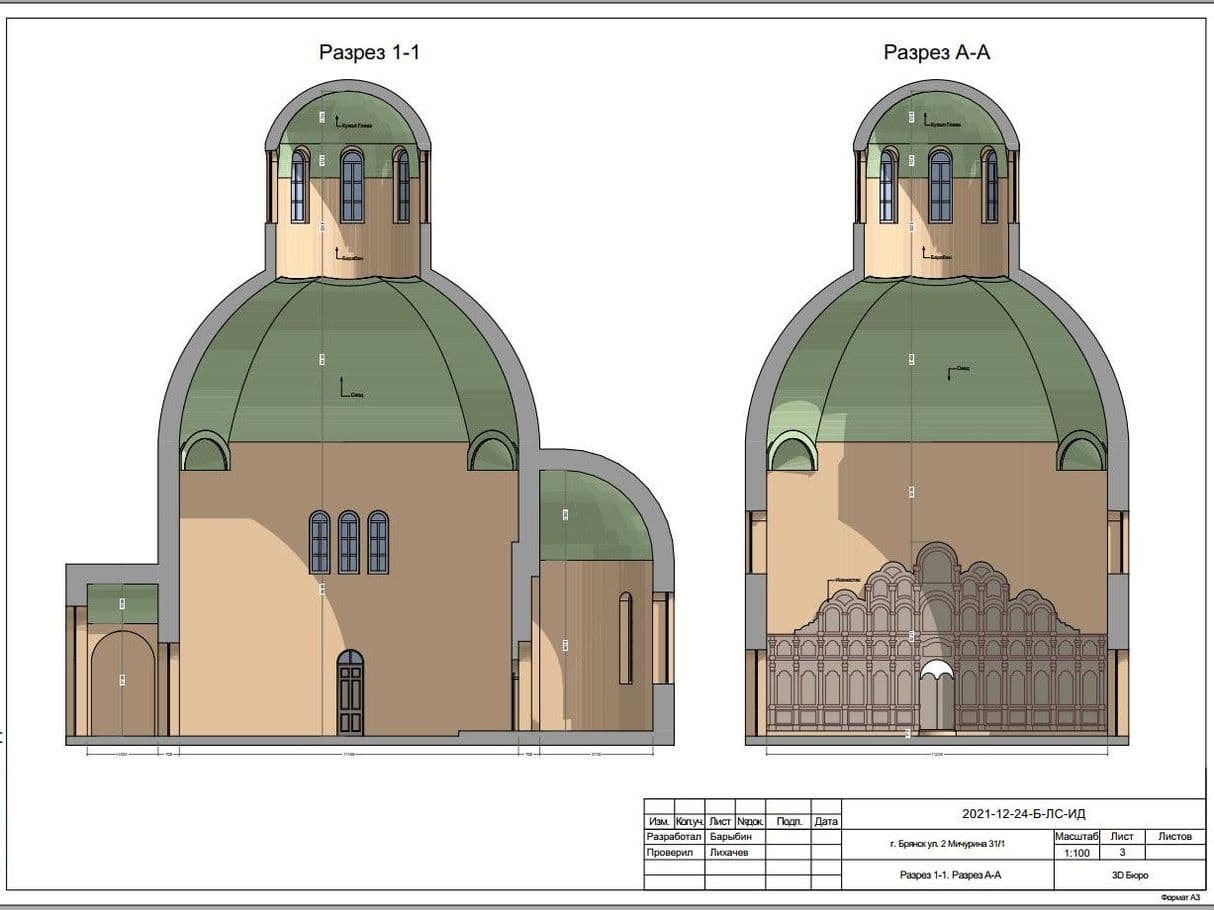Select the scale value "1:100" in title block
1214x910 pixels.
1077,853
